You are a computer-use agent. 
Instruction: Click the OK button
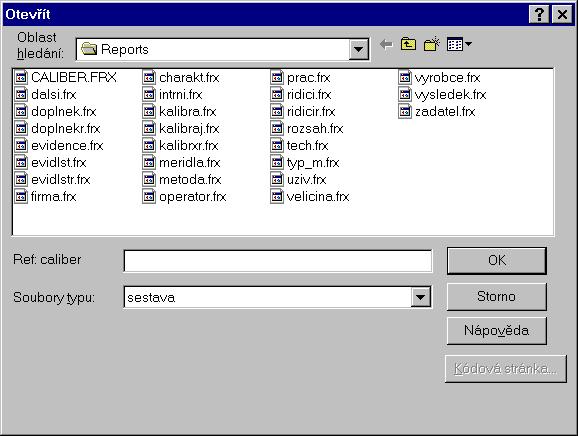(497, 261)
